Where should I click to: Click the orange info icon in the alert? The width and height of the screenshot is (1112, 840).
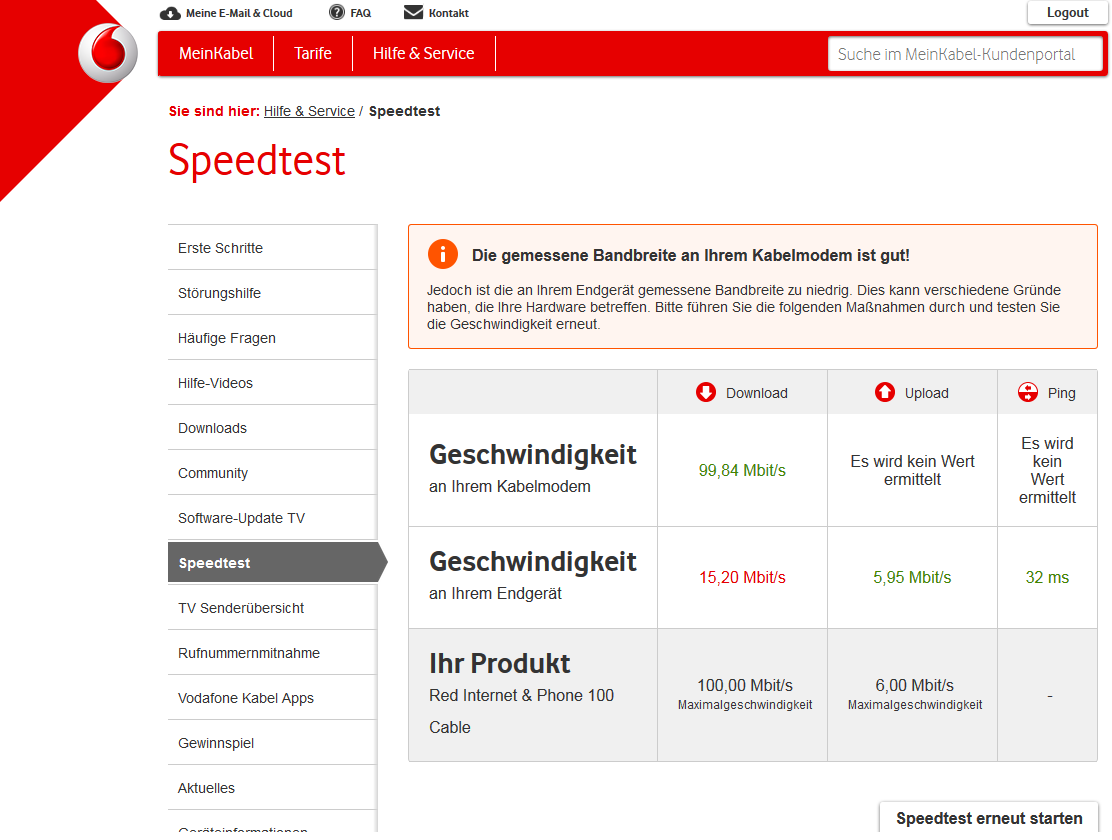(443, 254)
